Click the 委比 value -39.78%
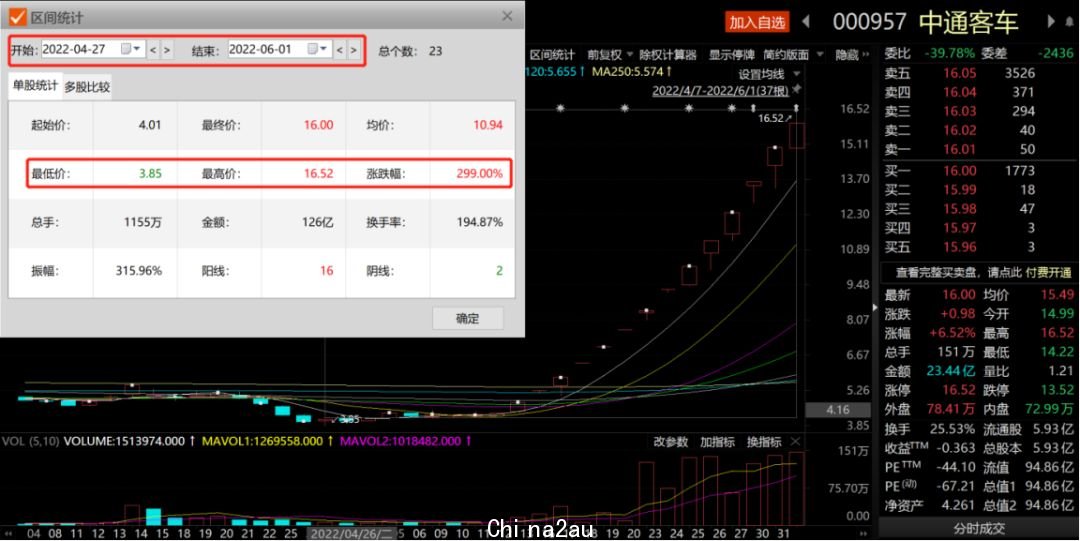Image resolution: width=1080 pixels, height=541 pixels. click(x=951, y=53)
